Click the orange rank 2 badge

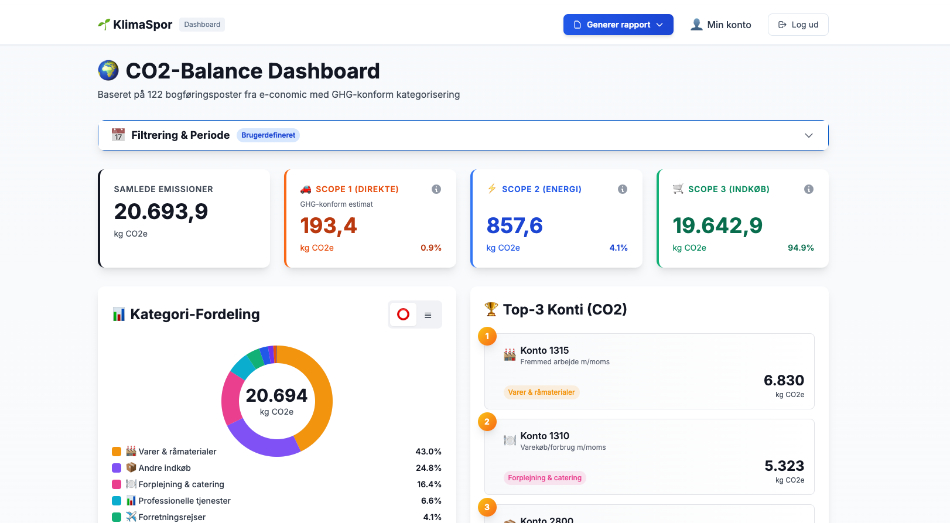(x=488, y=421)
